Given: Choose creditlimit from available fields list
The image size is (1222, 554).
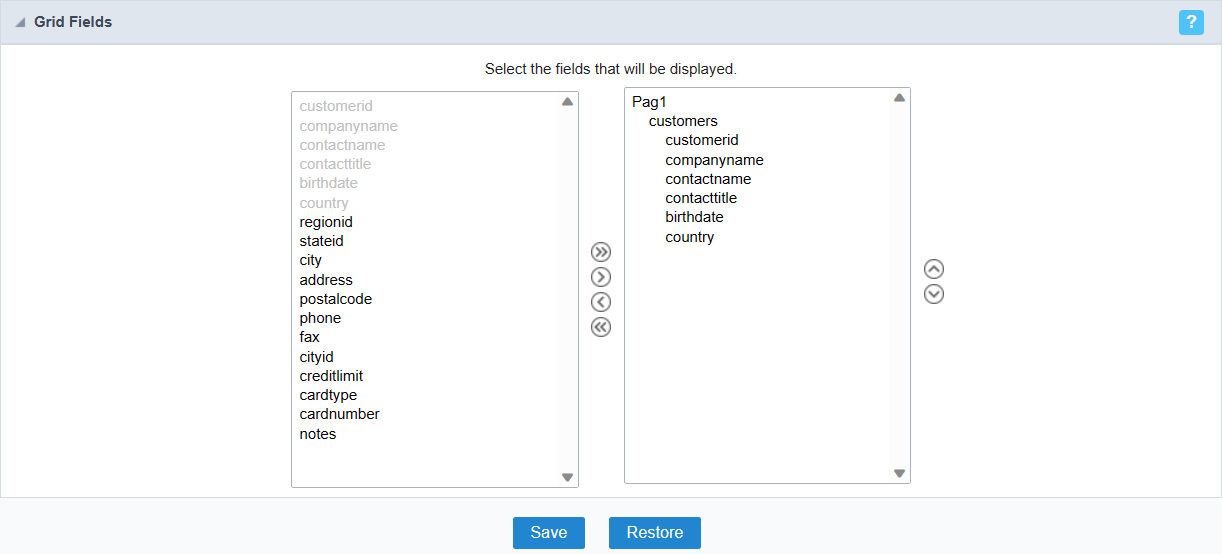Looking at the screenshot, I should [331, 376].
